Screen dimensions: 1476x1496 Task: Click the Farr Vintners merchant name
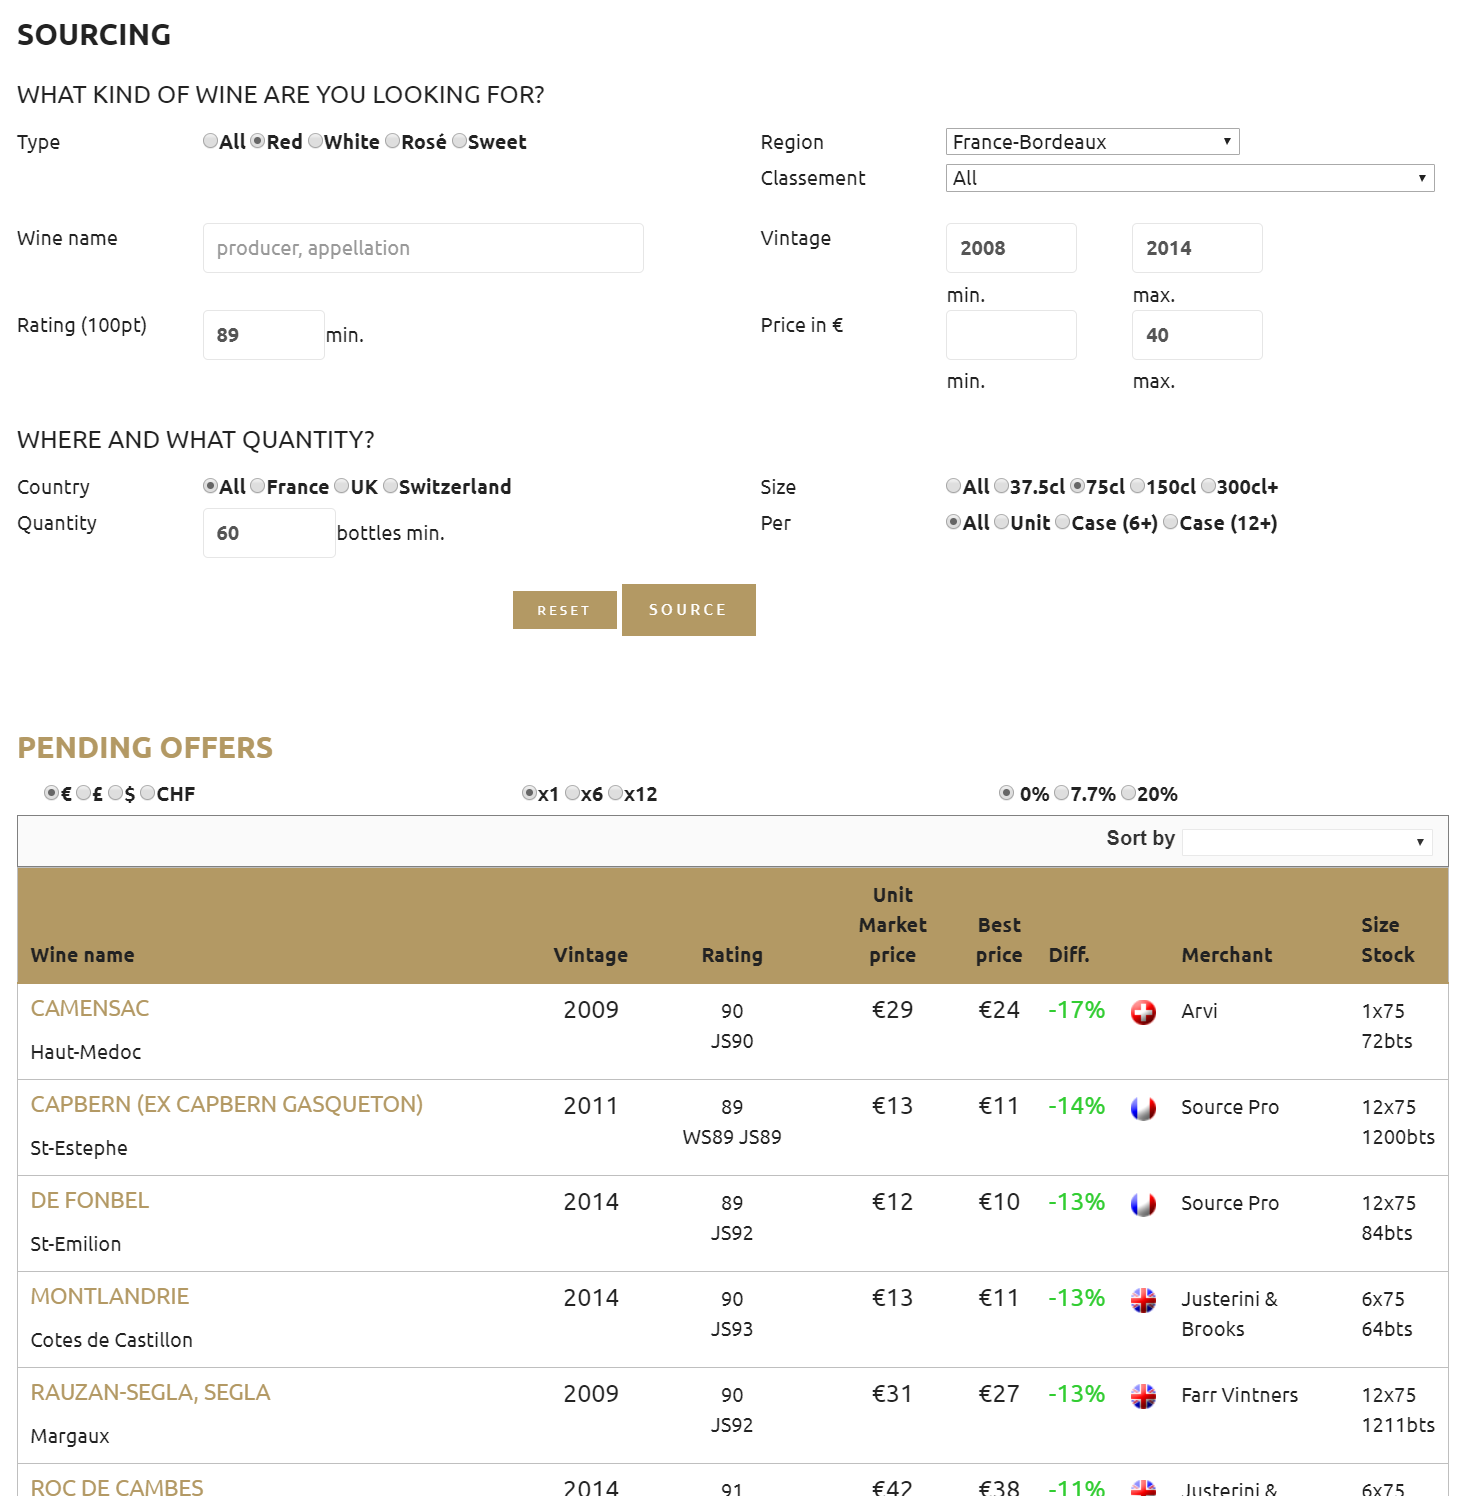pos(1240,1395)
